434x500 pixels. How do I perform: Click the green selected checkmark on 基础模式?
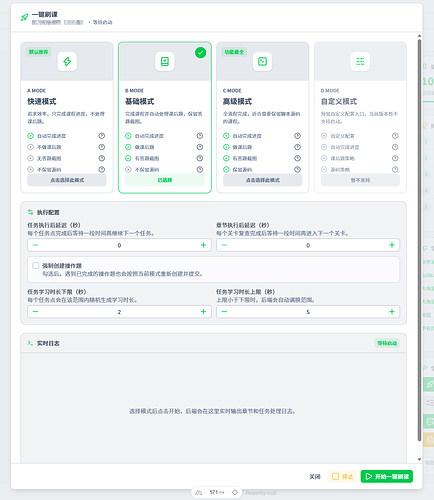[x=200, y=53]
